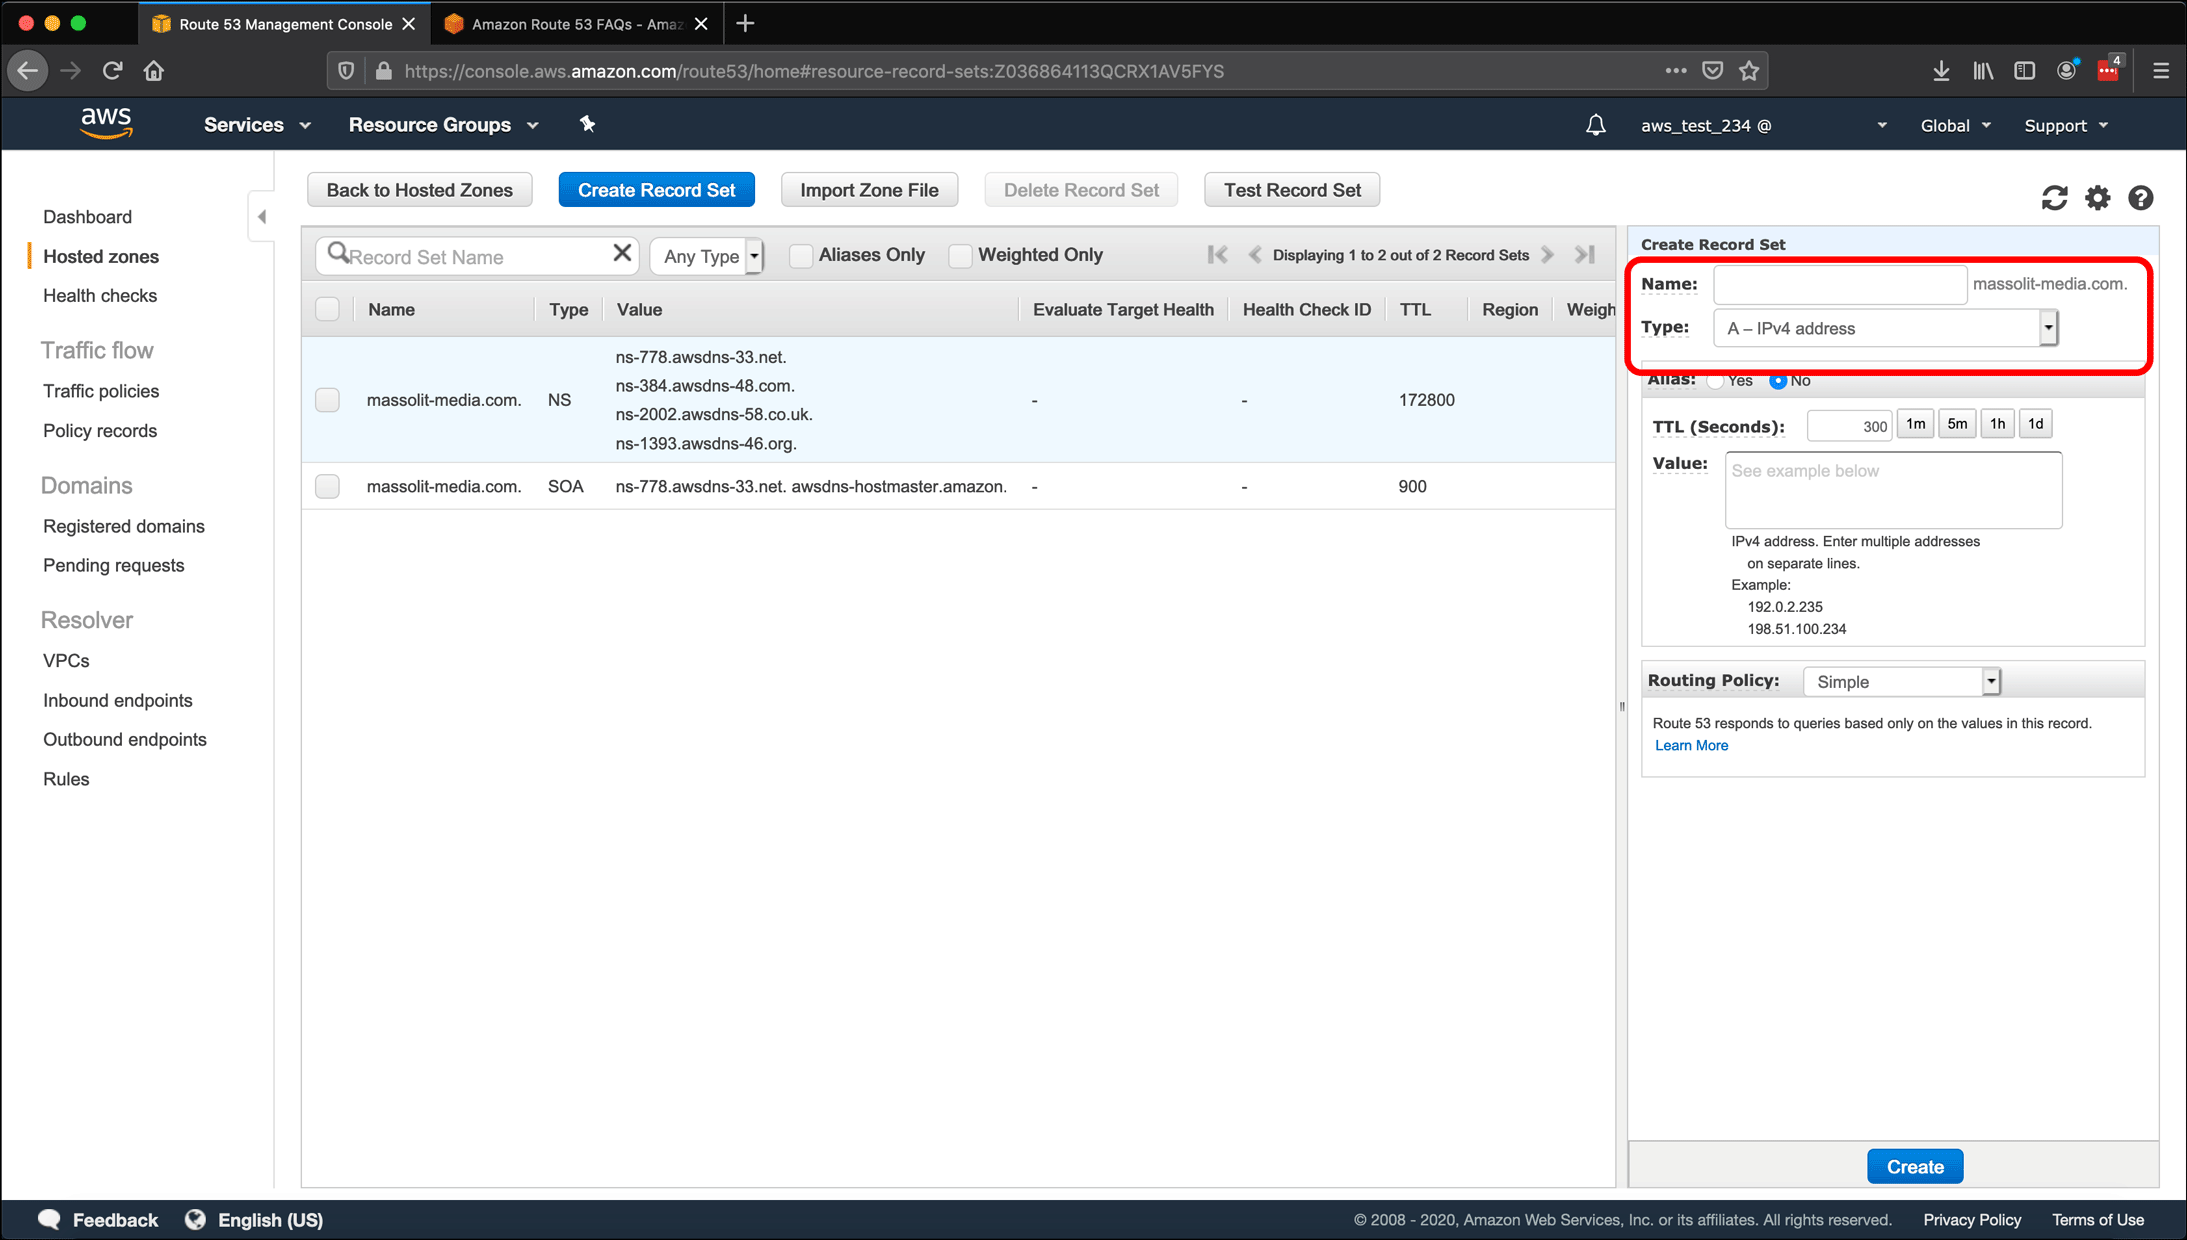
Task: Toggle the browser sidebar icon
Action: point(2025,71)
